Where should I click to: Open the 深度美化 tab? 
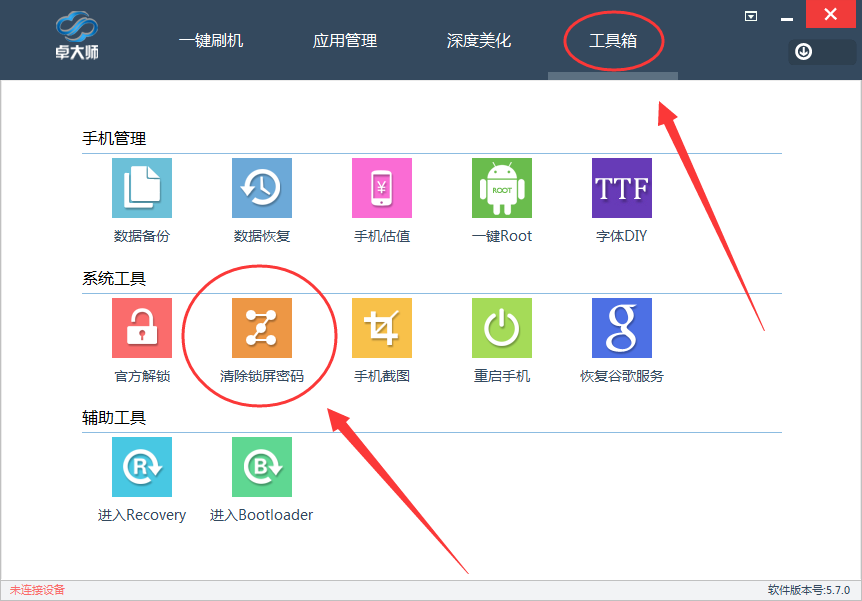tap(479, 42)
